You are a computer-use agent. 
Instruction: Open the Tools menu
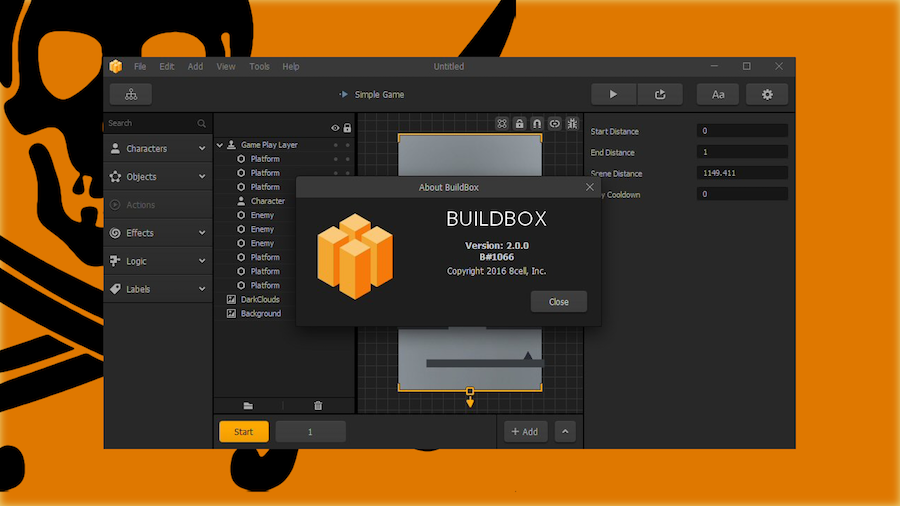pyautogui.click(x=259, y=67)
